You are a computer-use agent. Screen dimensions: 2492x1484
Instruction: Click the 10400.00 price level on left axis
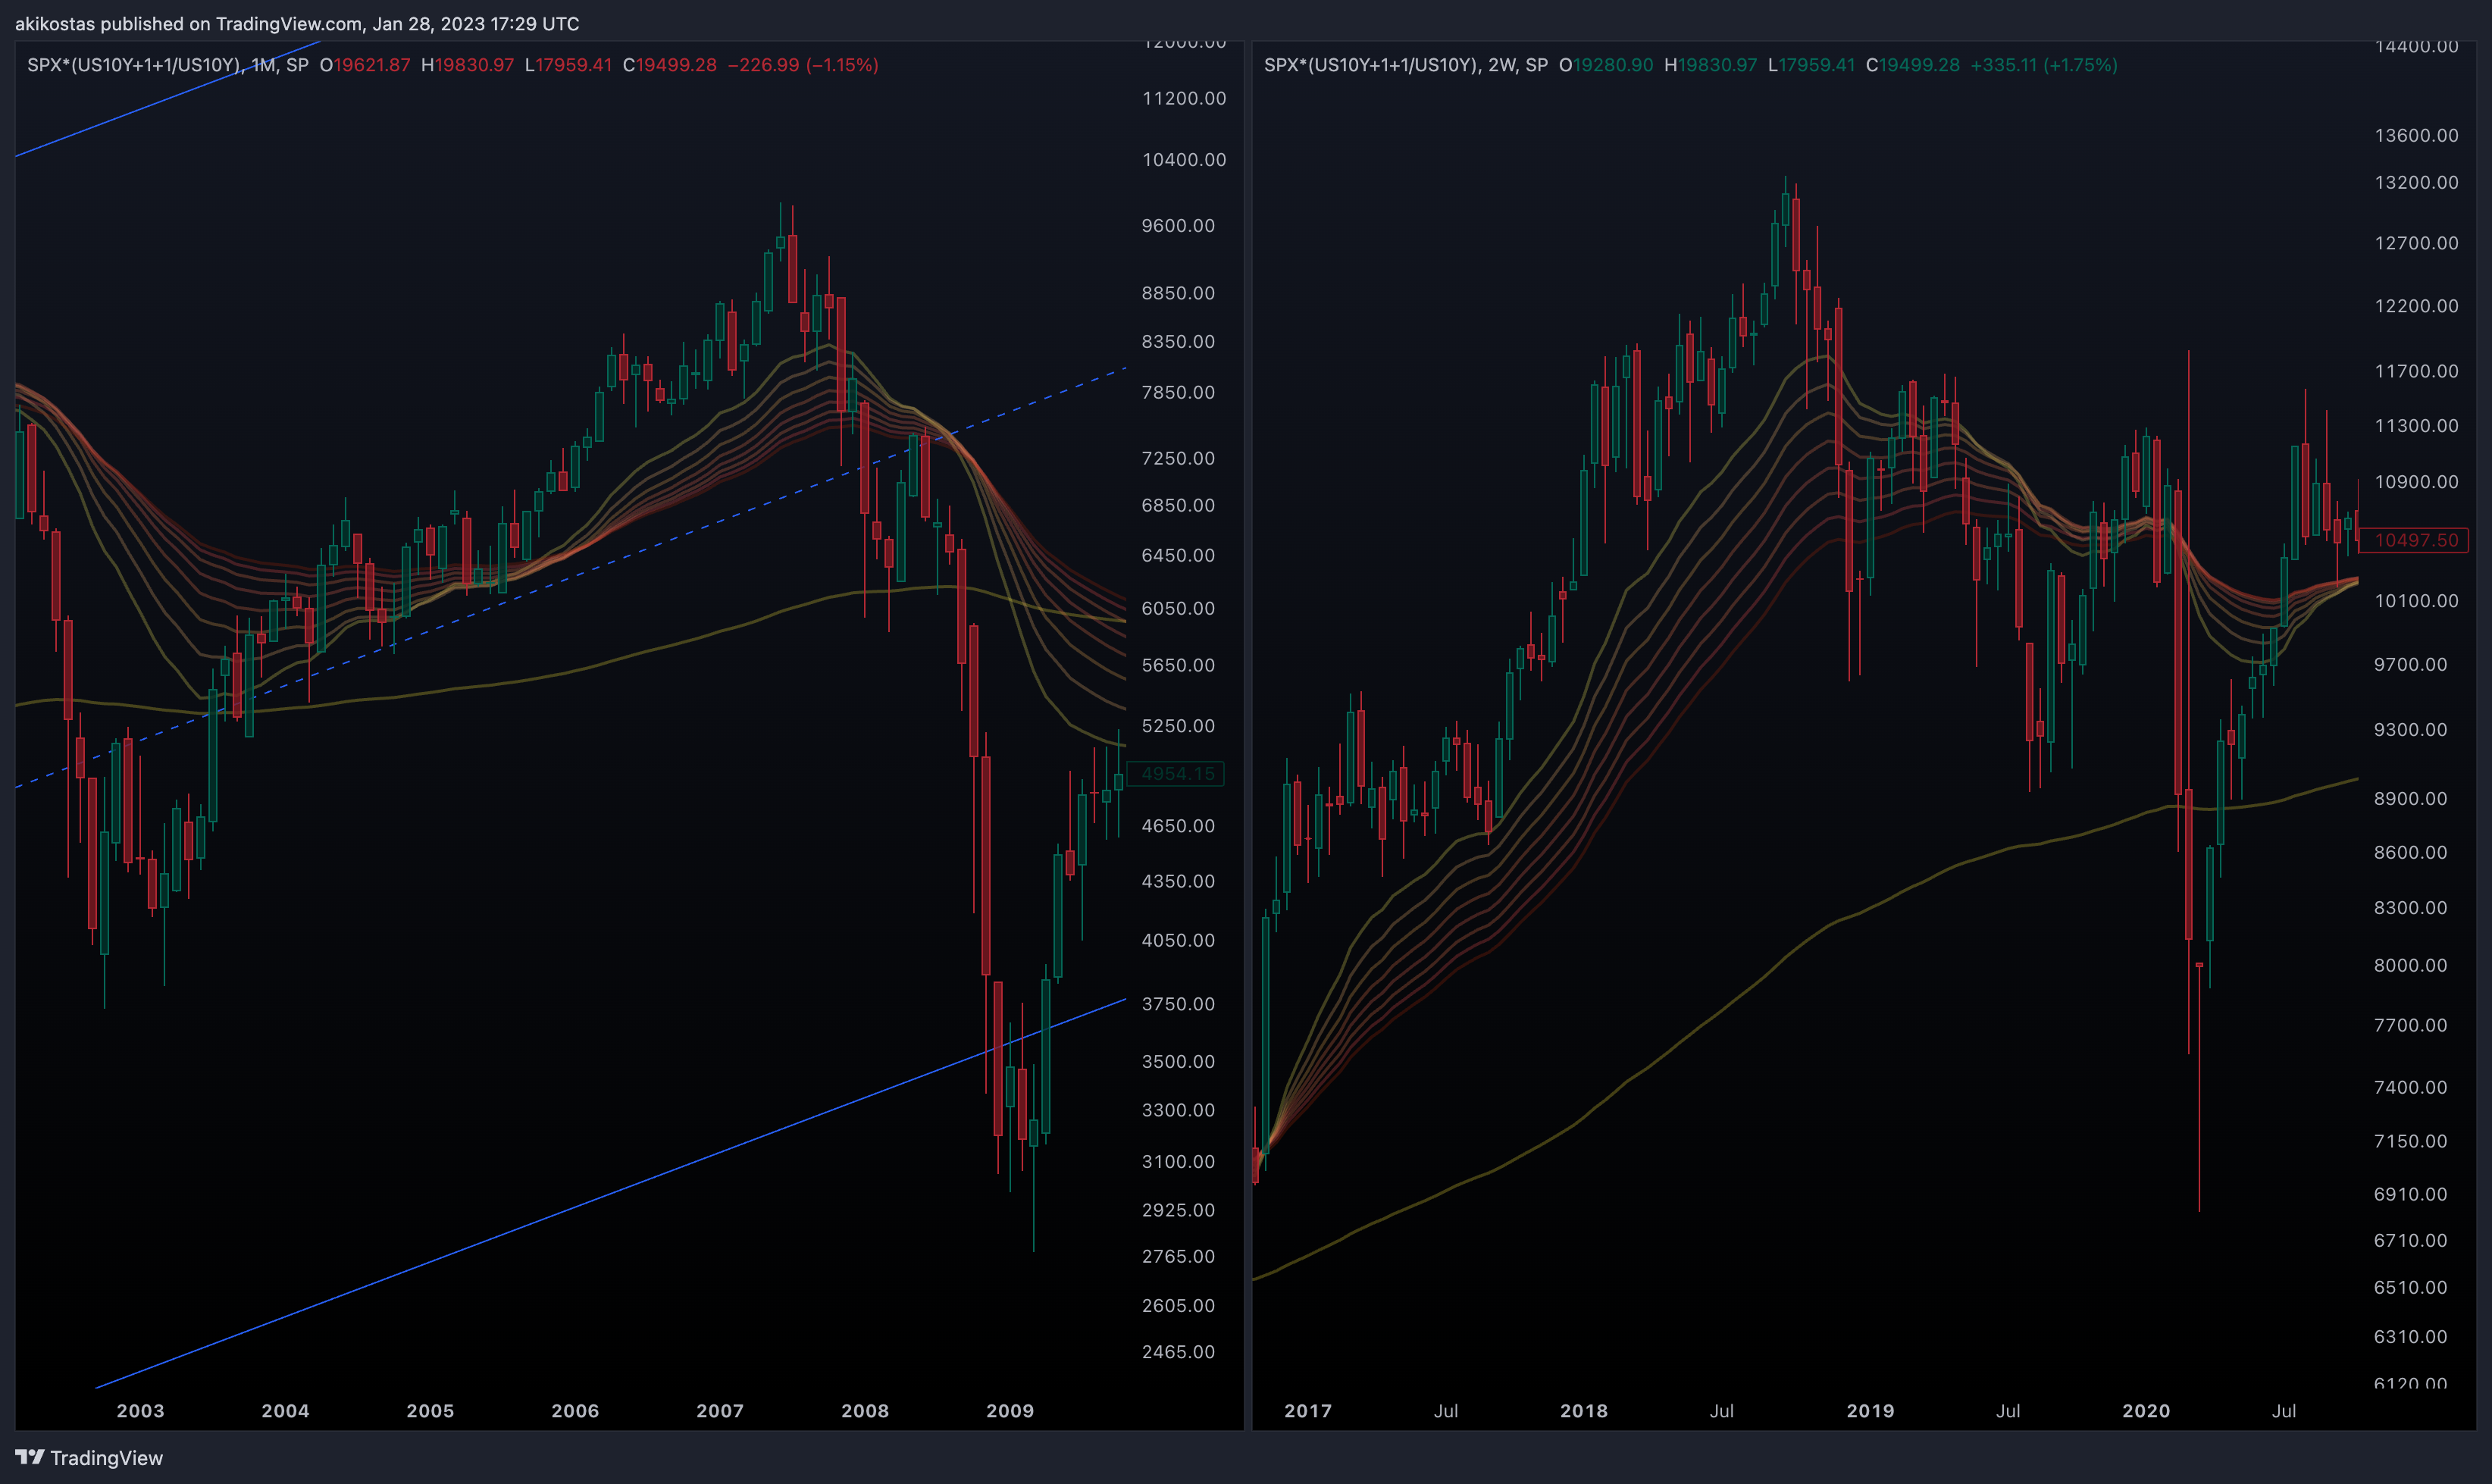pos(1184,160)
